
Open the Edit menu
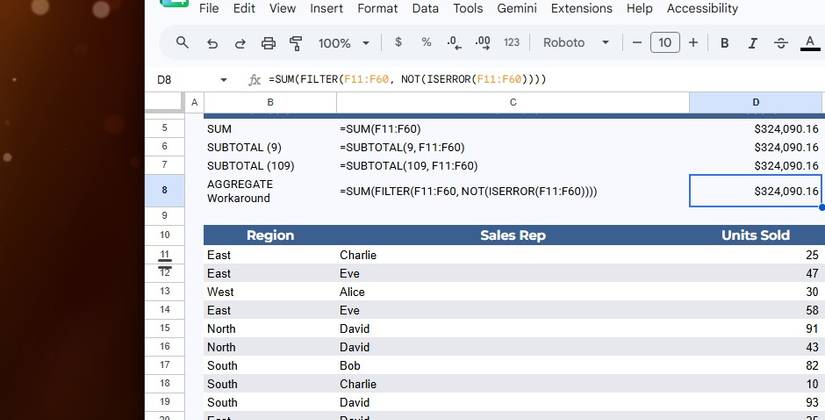[244, 8]
